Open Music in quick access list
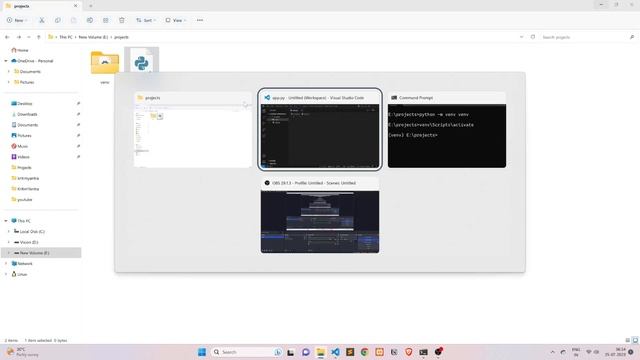Image resolution: width=640 pixels, height=360 pixels. tap(19, 146)
